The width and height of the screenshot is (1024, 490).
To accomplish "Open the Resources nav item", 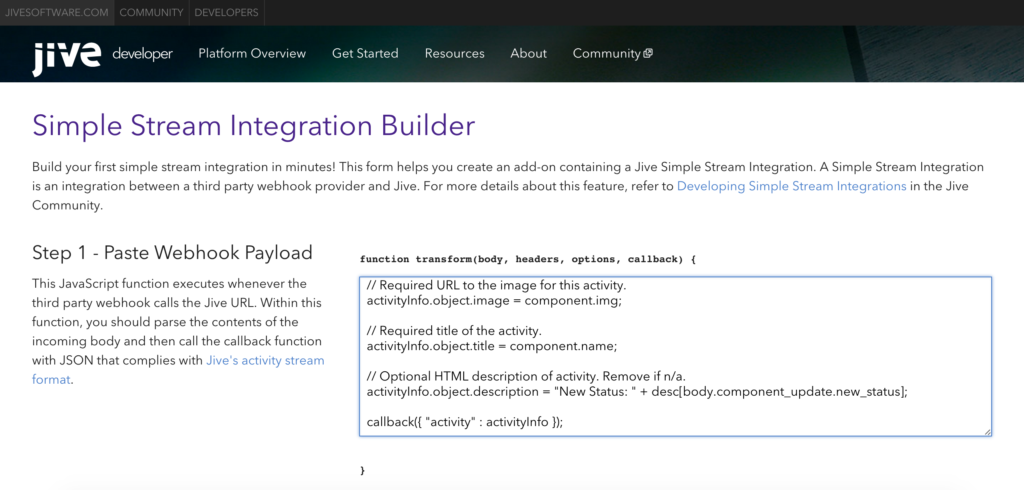I will (454, 54).
